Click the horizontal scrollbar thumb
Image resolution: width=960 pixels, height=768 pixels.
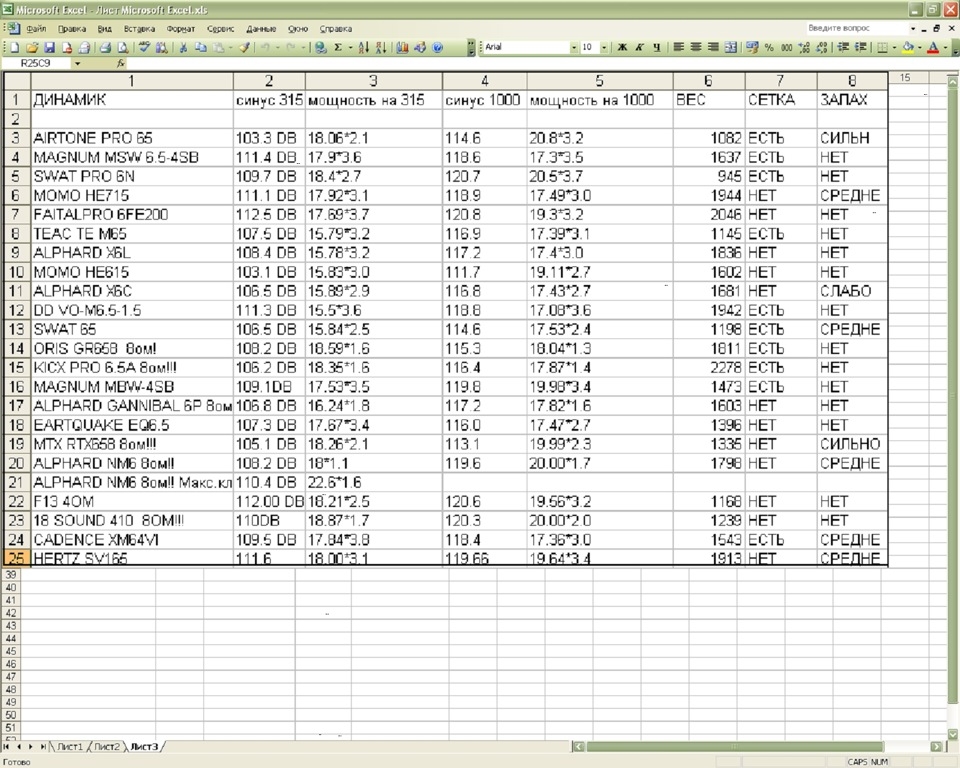point(735,747)
